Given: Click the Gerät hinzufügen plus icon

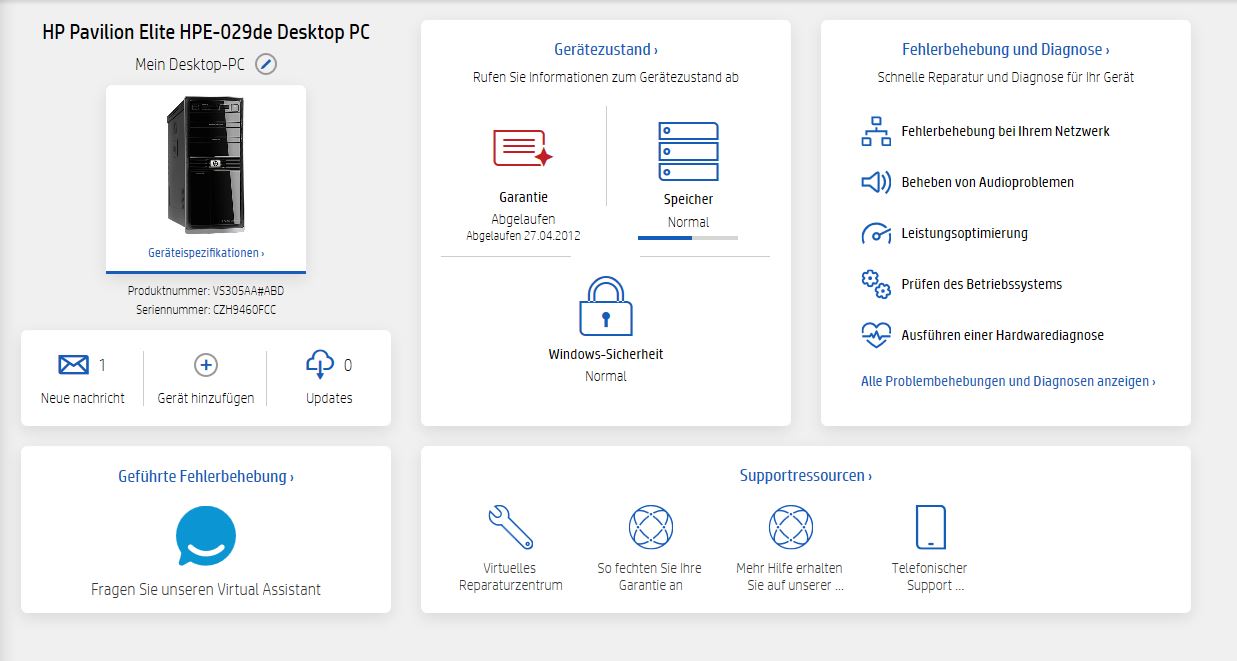Looking at the screenshot, I should pyautogui.click(x=206, y=365).
